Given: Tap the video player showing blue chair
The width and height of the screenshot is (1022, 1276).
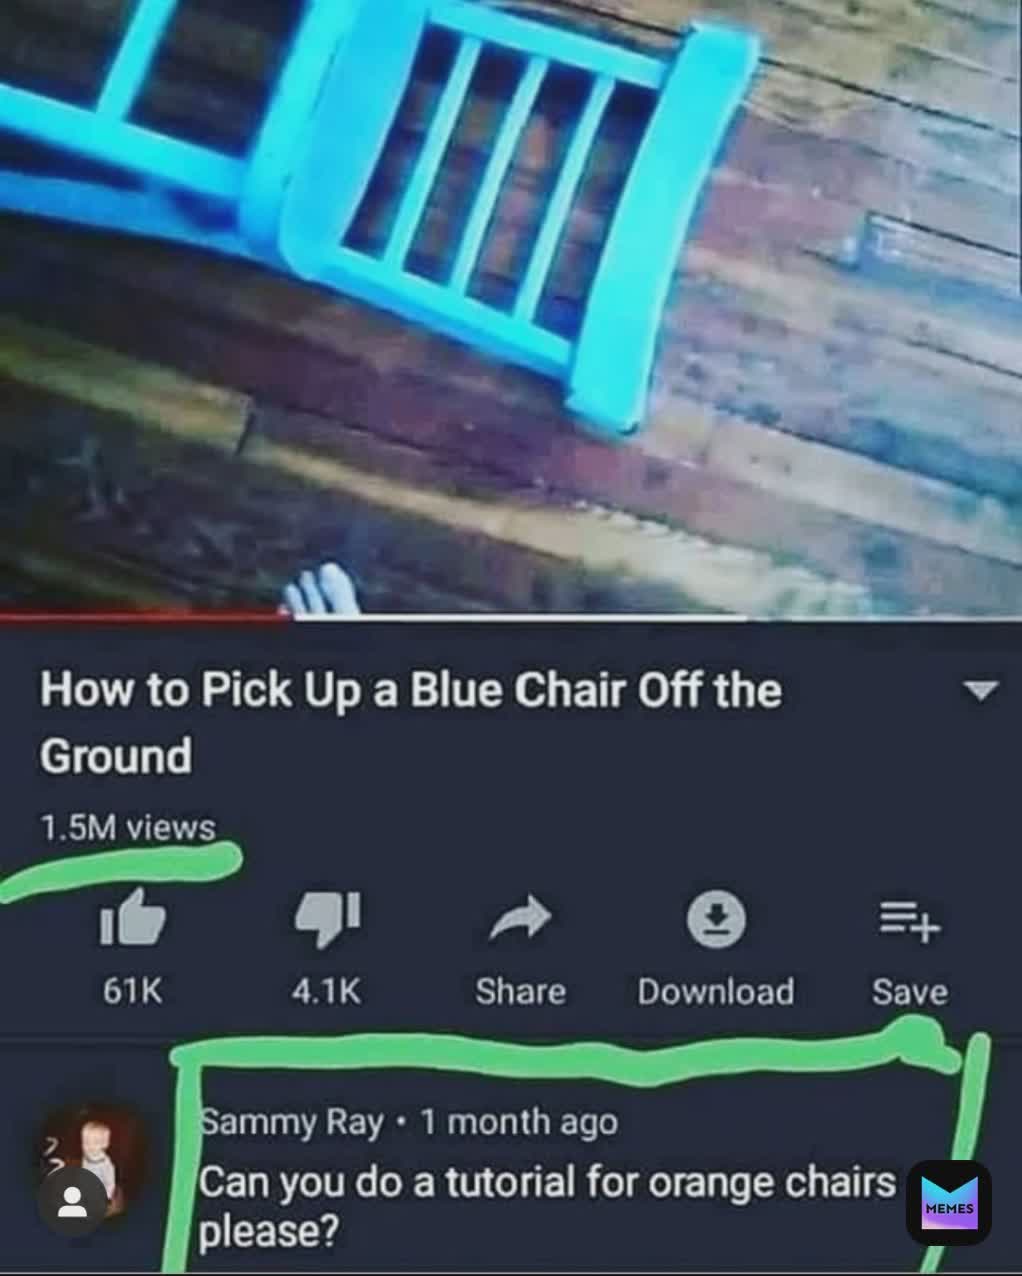Looking at the screenshot, I should (x=511, y=305).
